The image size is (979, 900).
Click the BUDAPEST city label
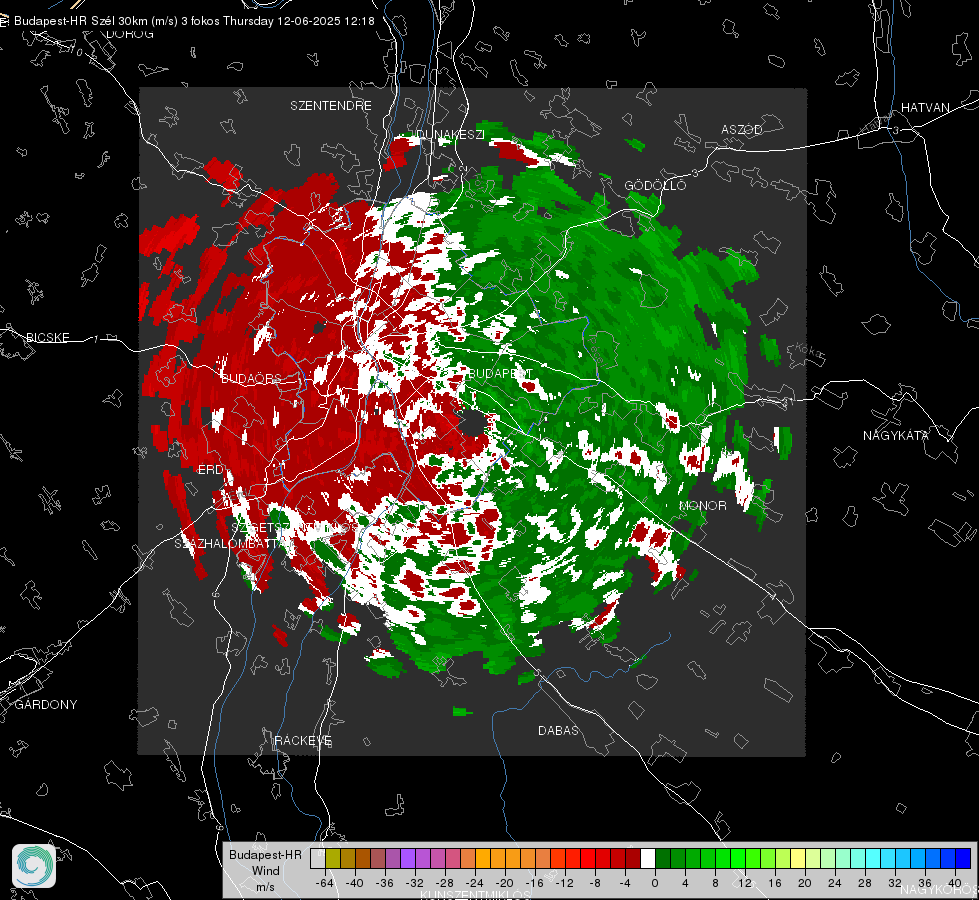[500, 373]
